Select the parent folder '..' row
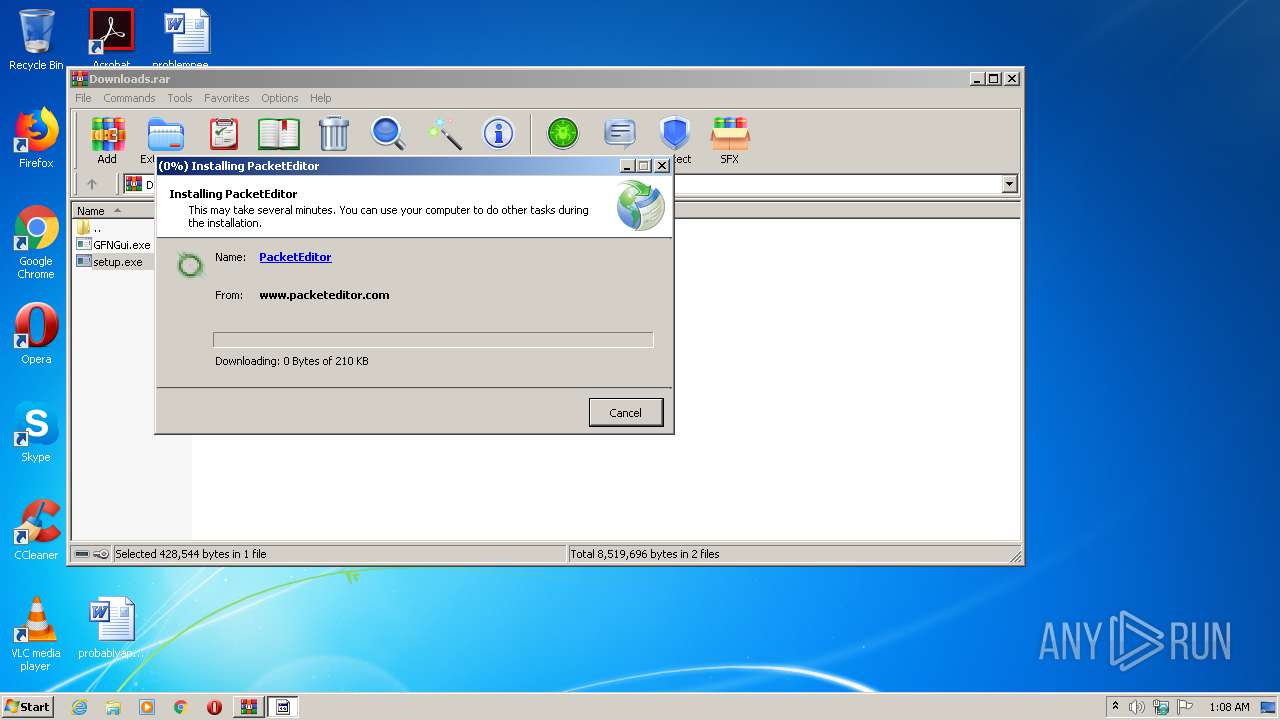Image resolution: width=1280 pixels, height=720 pixels. pyautogui.click(x=88, y=228)
